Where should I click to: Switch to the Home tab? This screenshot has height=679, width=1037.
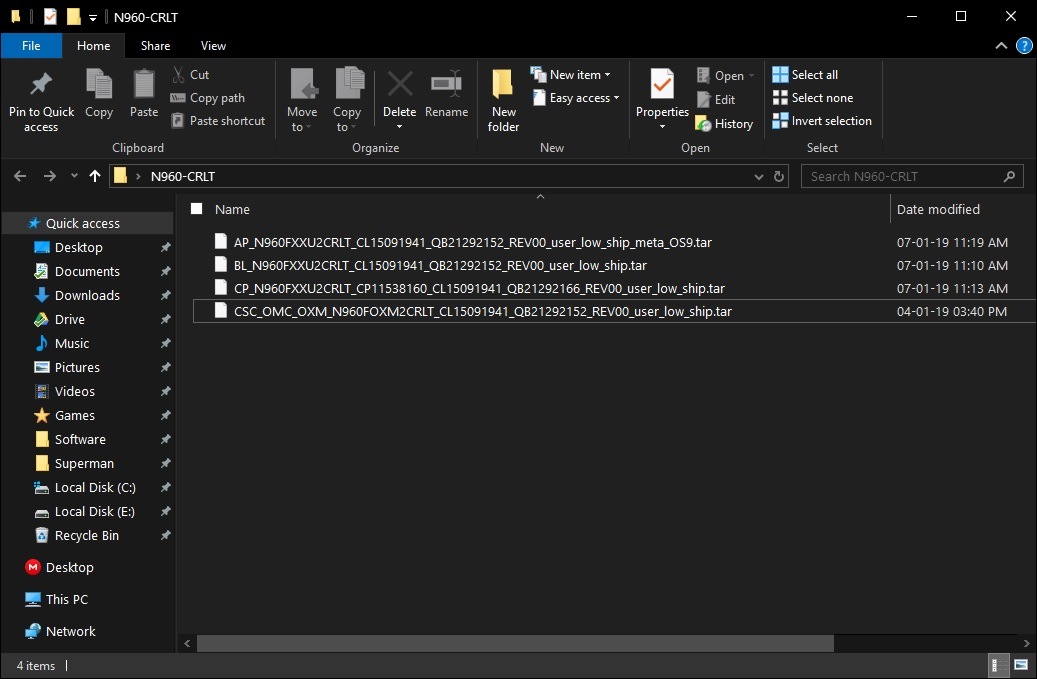click(93, 46)
